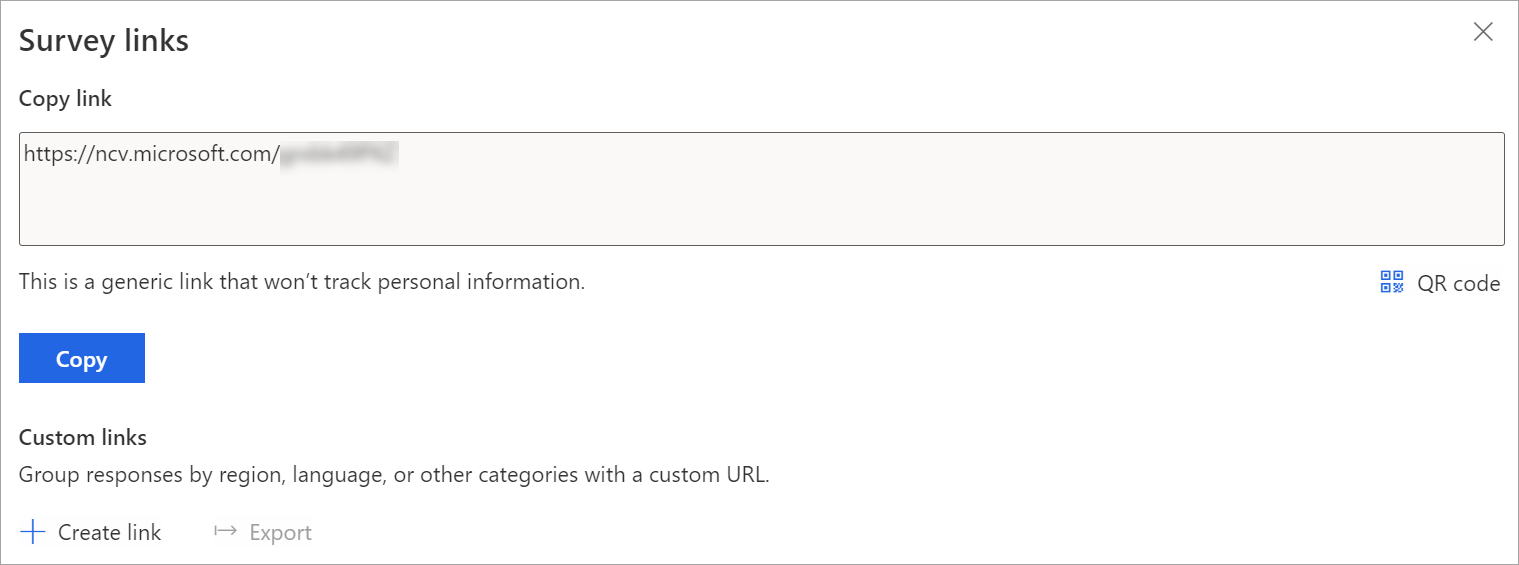Click the Copy link section heading
This screenshot has width=1519, height=565.
point(65,99)
